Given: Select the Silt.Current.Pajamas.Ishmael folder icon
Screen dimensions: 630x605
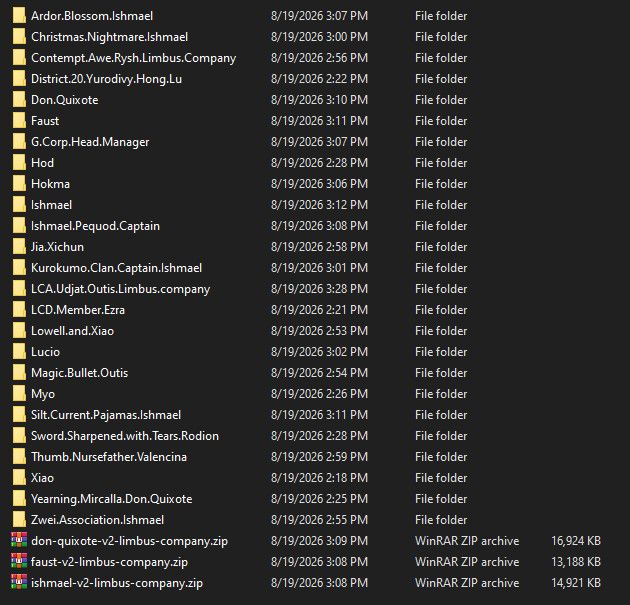Looking at the screenshot, I should [19, 415].
